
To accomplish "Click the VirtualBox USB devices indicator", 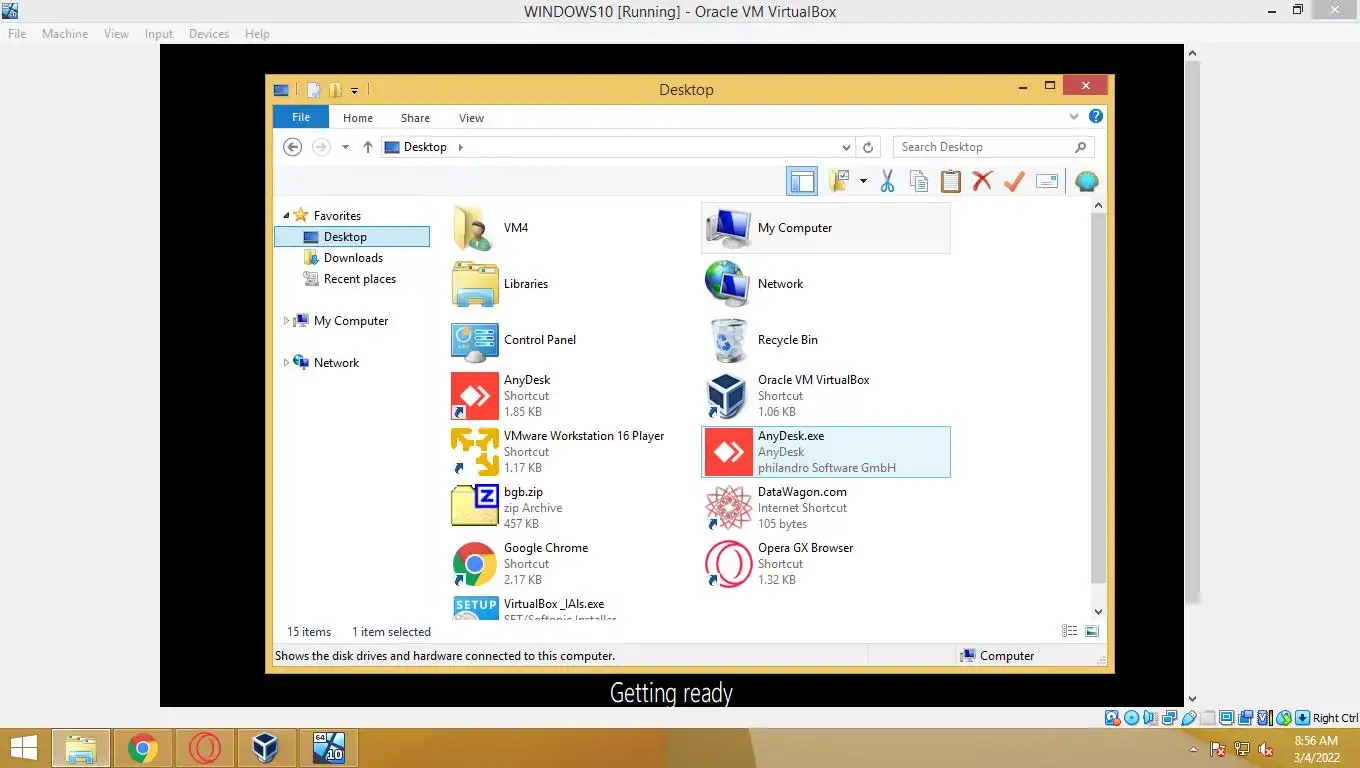I will click(1188, 718).
